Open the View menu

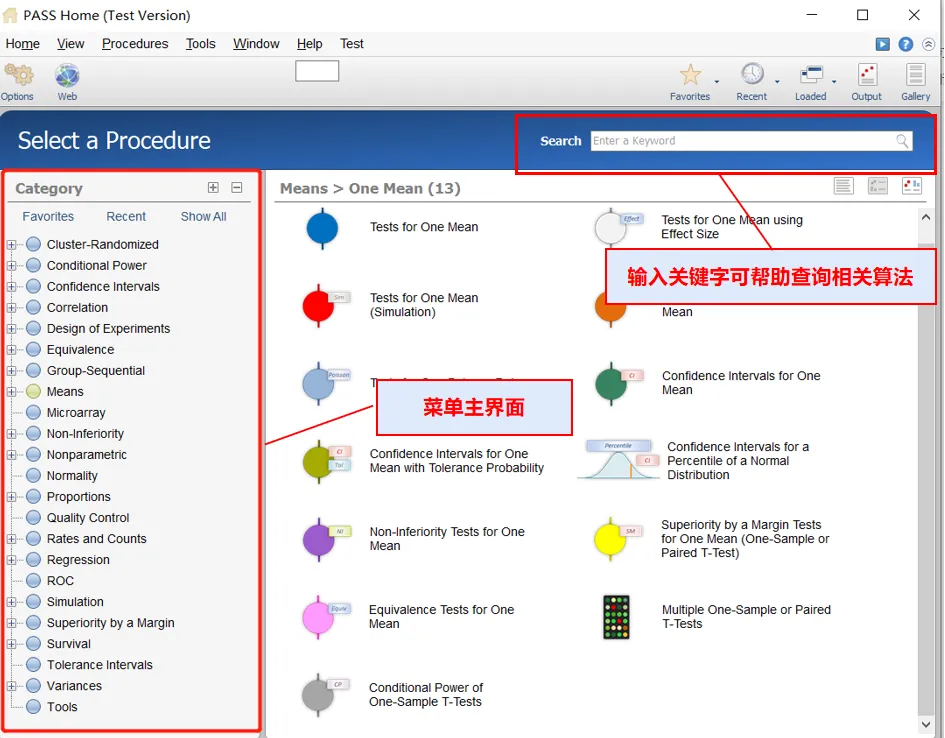coord(71,44)
